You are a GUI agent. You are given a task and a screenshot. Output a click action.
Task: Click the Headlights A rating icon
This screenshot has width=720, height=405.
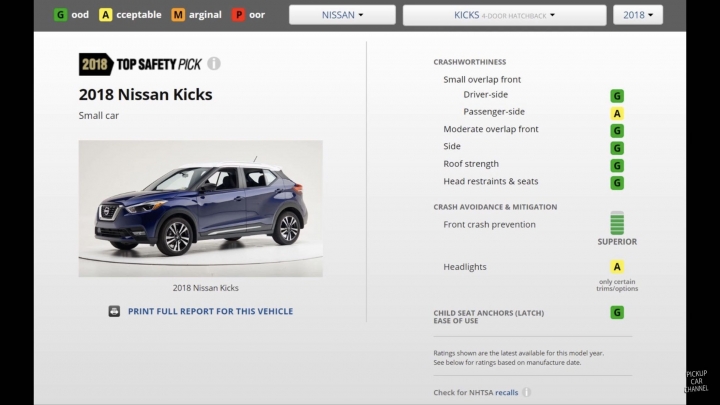pyautogui.click(x=617, y=266)
